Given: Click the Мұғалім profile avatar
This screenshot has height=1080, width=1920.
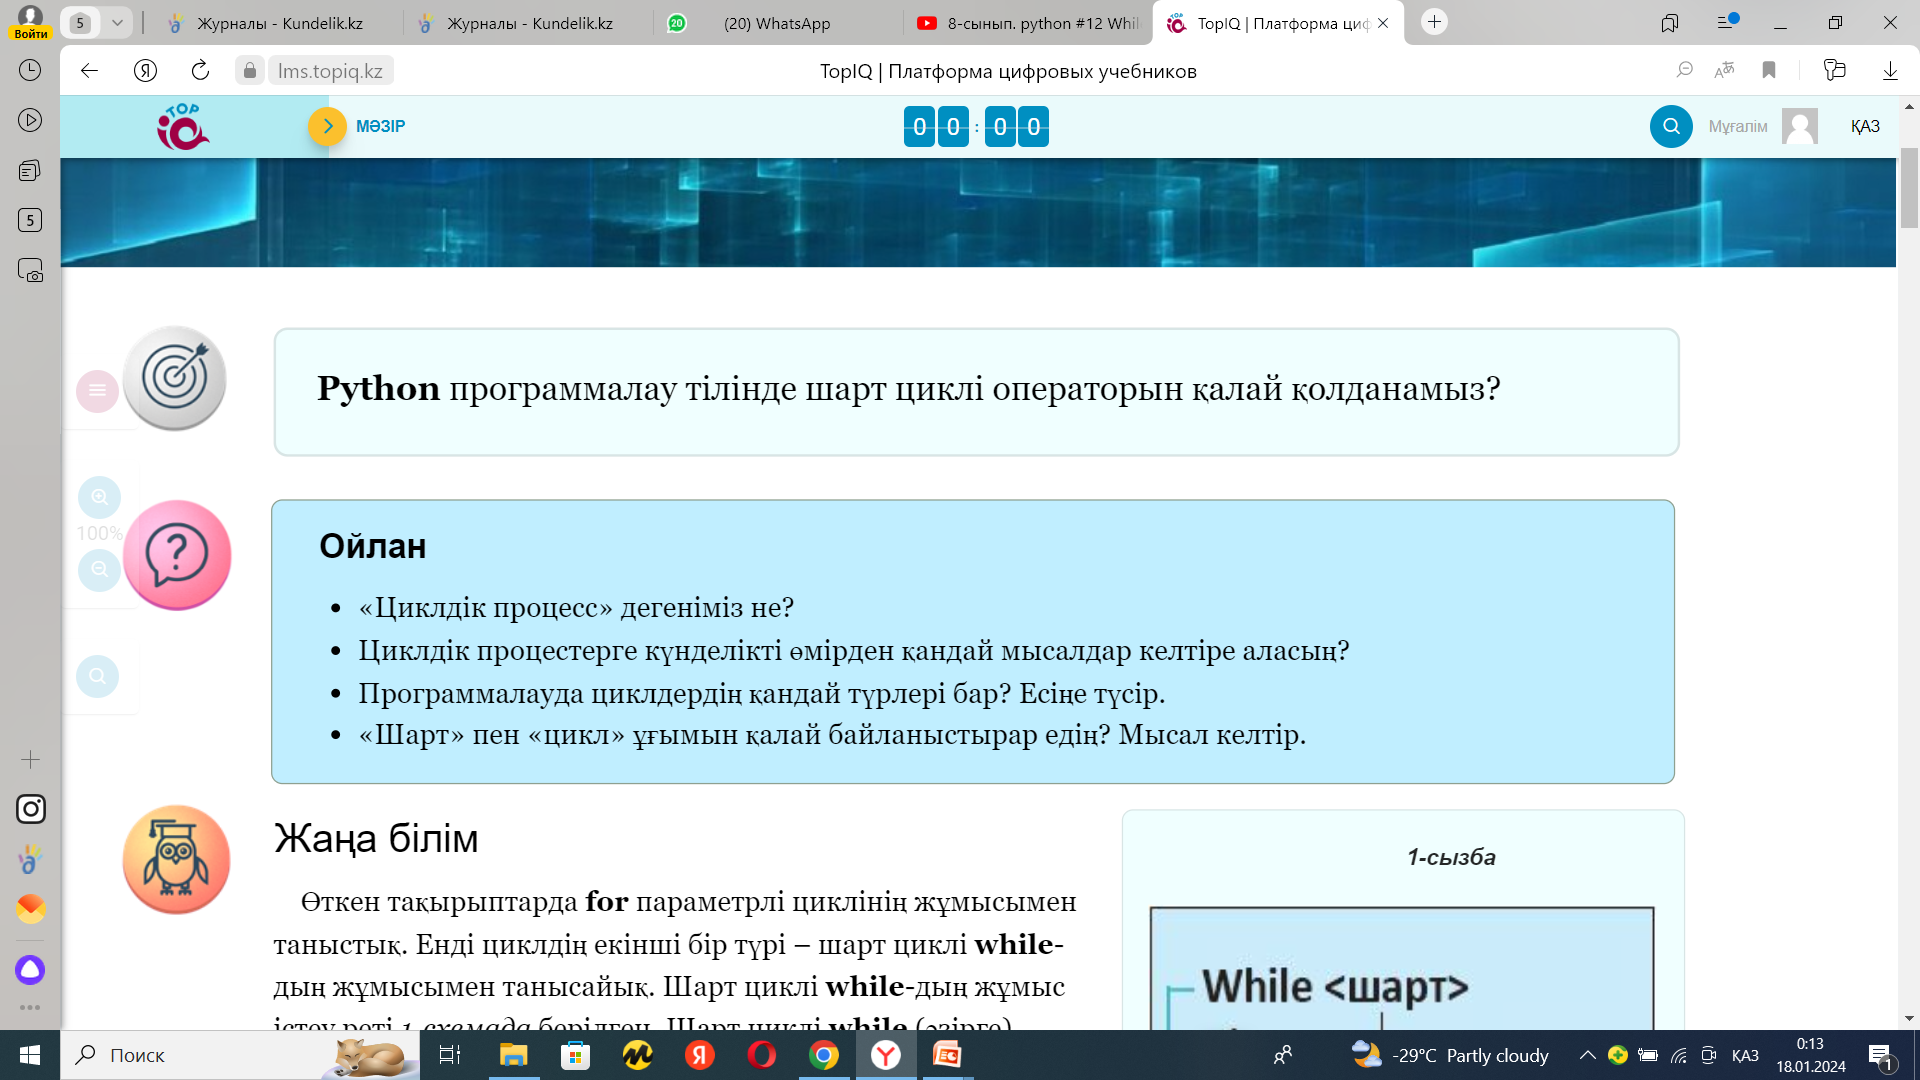Looking at the screenshot, I should [1799, 127].
